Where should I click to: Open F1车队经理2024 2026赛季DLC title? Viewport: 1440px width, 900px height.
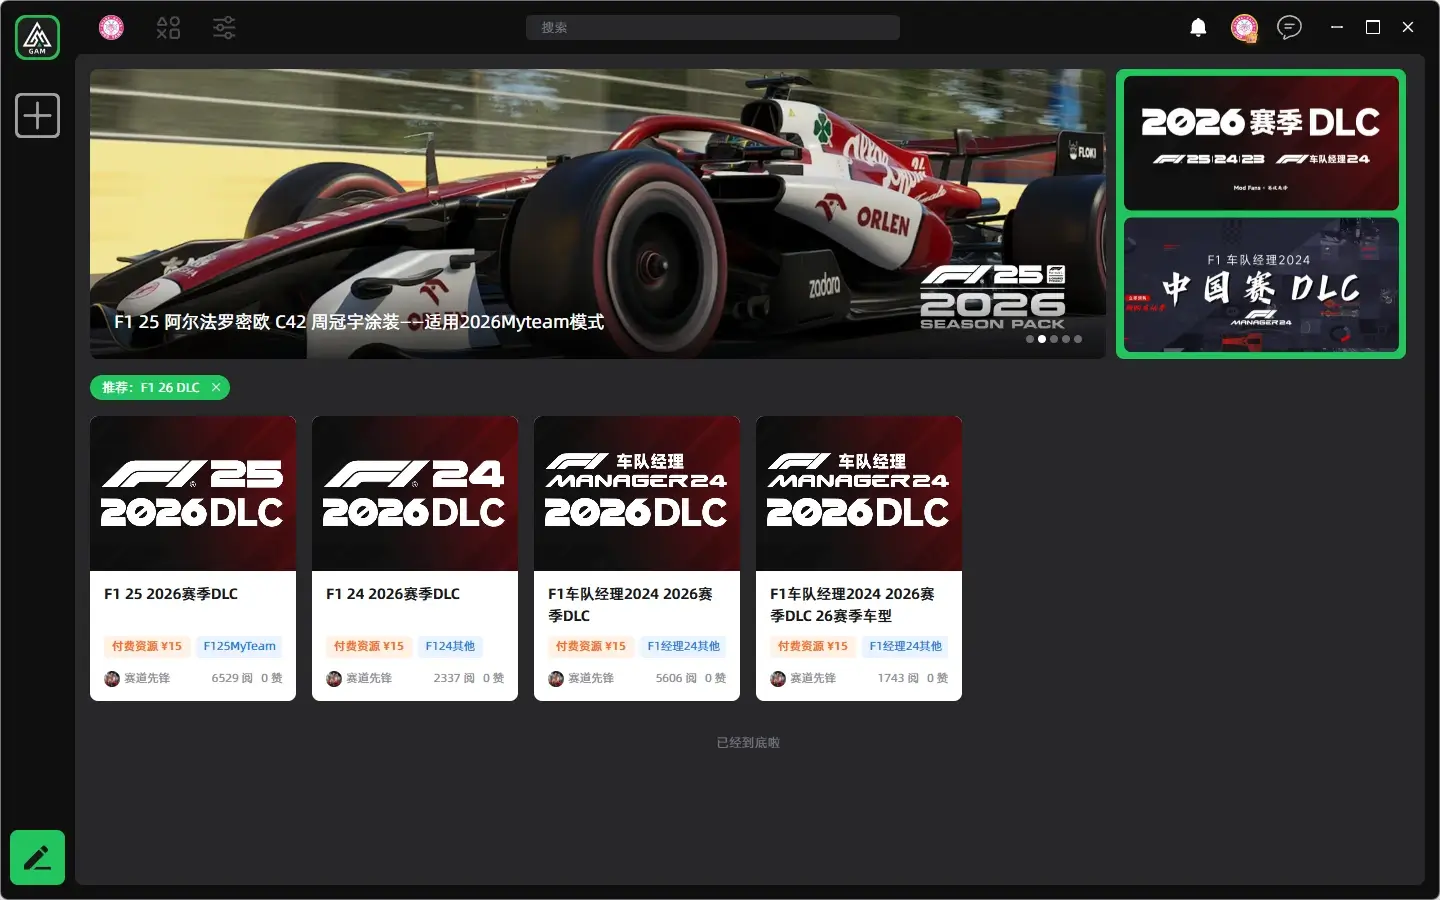click(x=630, y=605)
